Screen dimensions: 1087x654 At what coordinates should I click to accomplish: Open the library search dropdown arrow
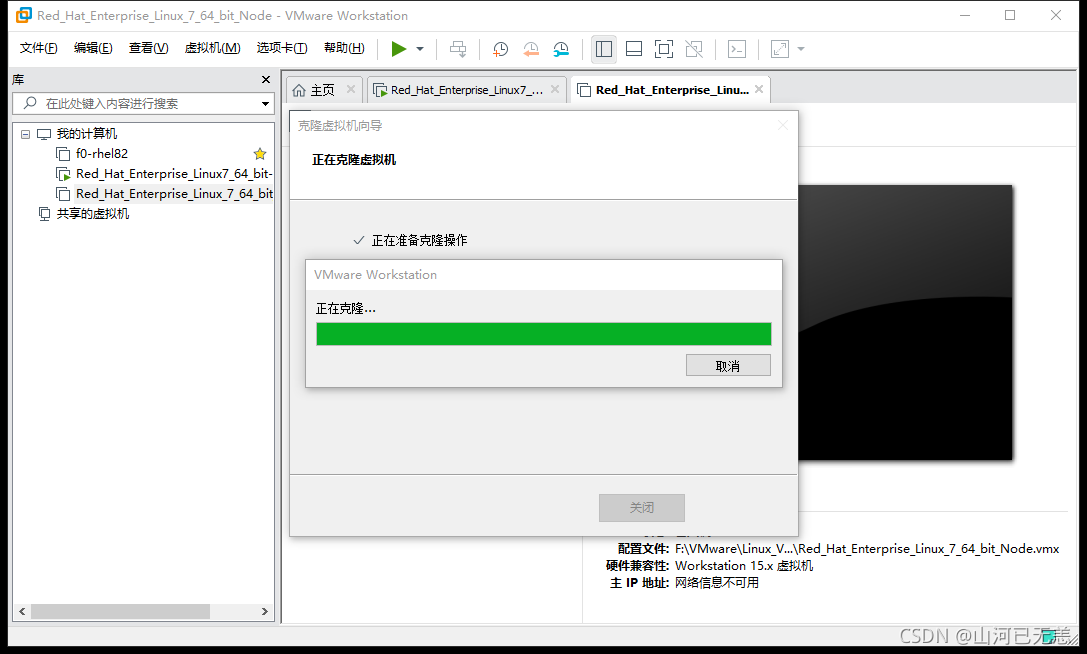[265, 104]
